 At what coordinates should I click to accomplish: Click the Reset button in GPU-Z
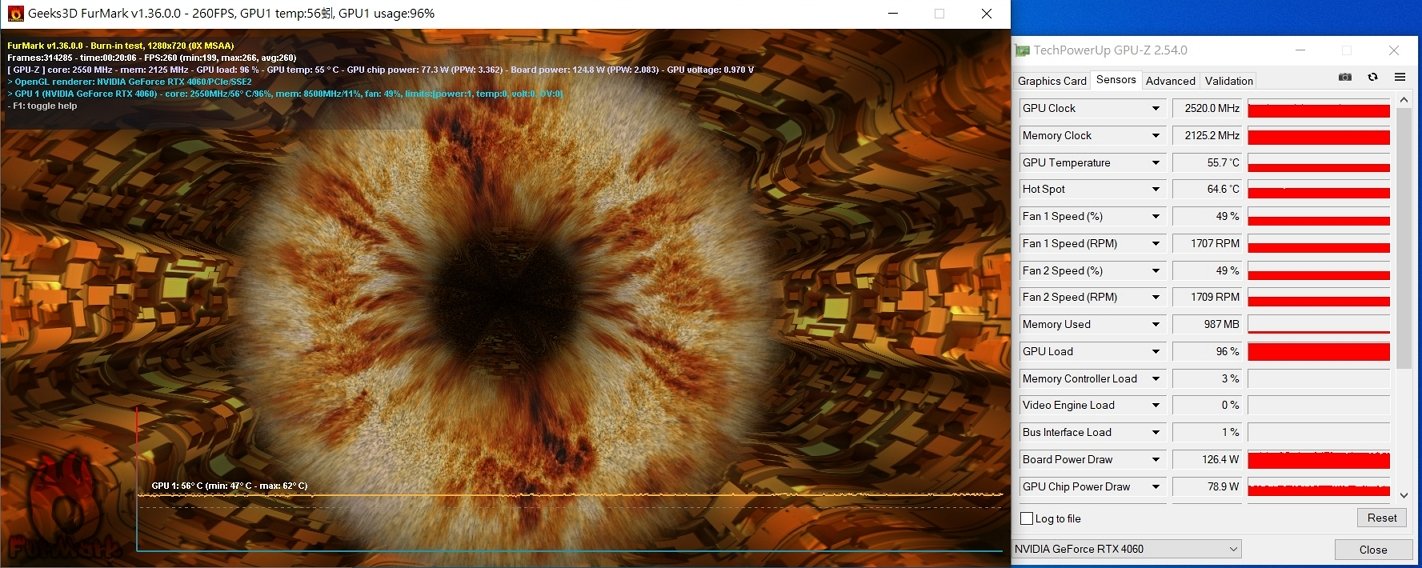click(1382, 518)
